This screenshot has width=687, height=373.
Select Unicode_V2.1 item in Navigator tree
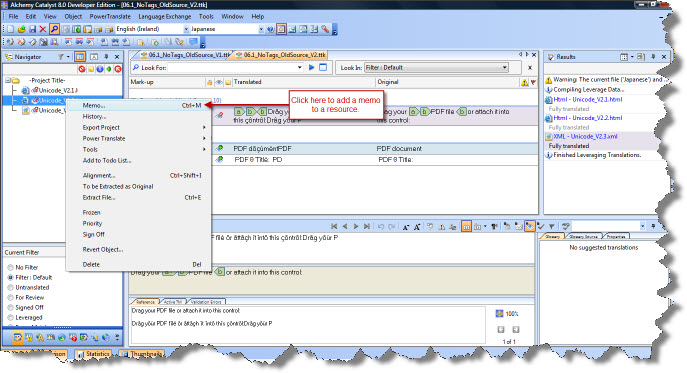[57, 91]
